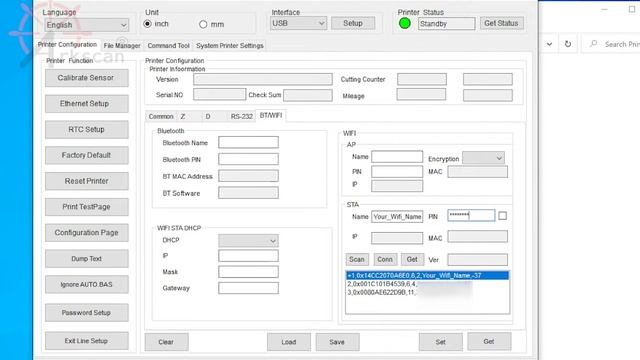Switch to the Printer Configuration tab
640x360 pixels.
coord(67,44)
